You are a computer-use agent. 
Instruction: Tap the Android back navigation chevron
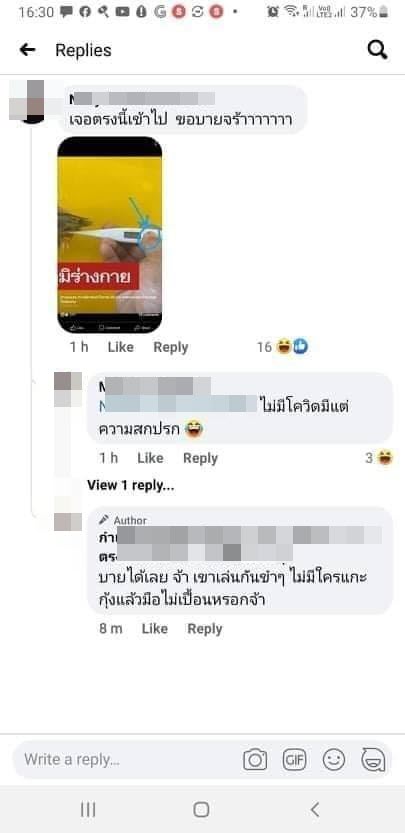pos(315,810)
